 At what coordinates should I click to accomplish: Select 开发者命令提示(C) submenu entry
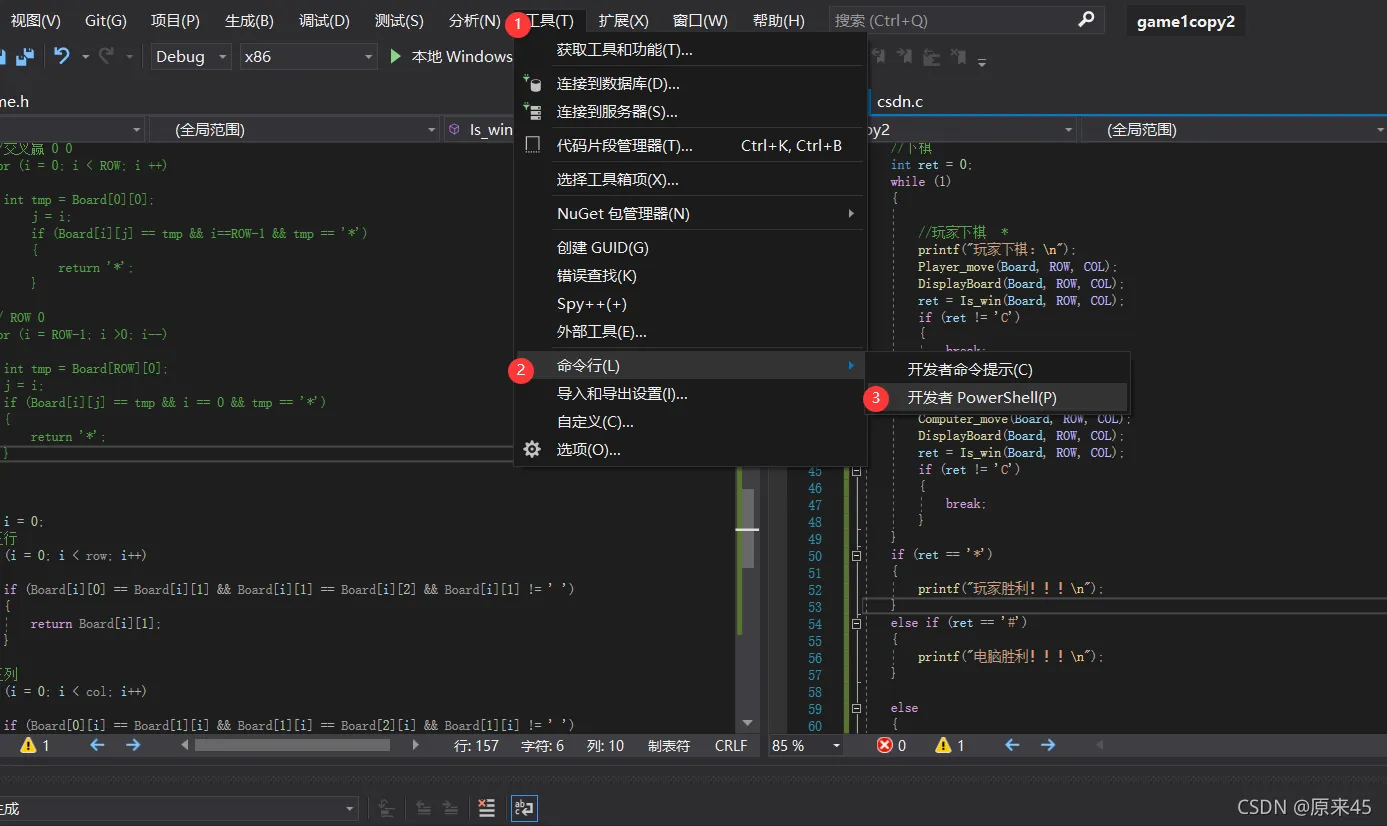997,370
